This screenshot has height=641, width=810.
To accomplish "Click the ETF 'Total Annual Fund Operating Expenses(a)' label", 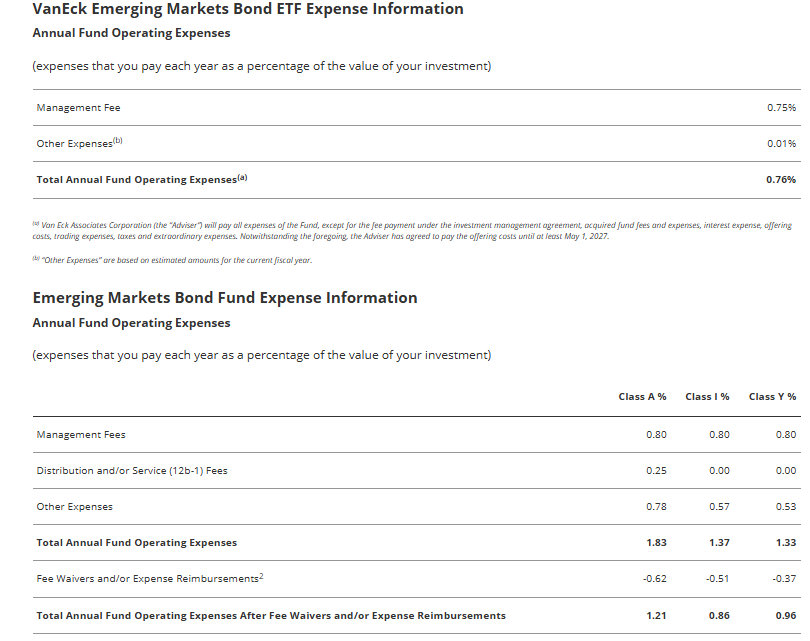I will (x=142, y=179).
